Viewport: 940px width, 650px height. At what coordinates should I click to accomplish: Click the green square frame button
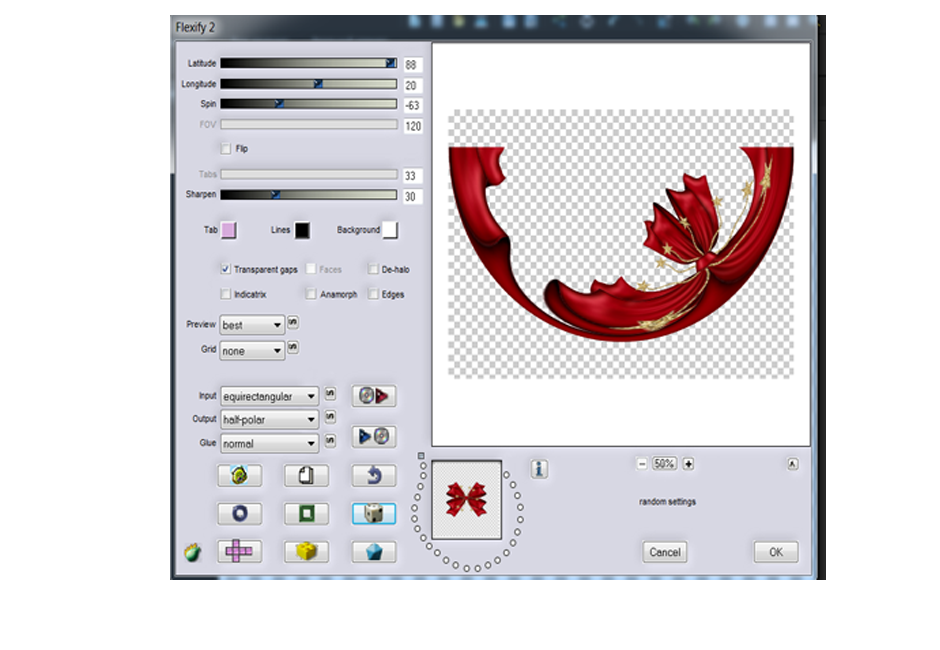306,514
